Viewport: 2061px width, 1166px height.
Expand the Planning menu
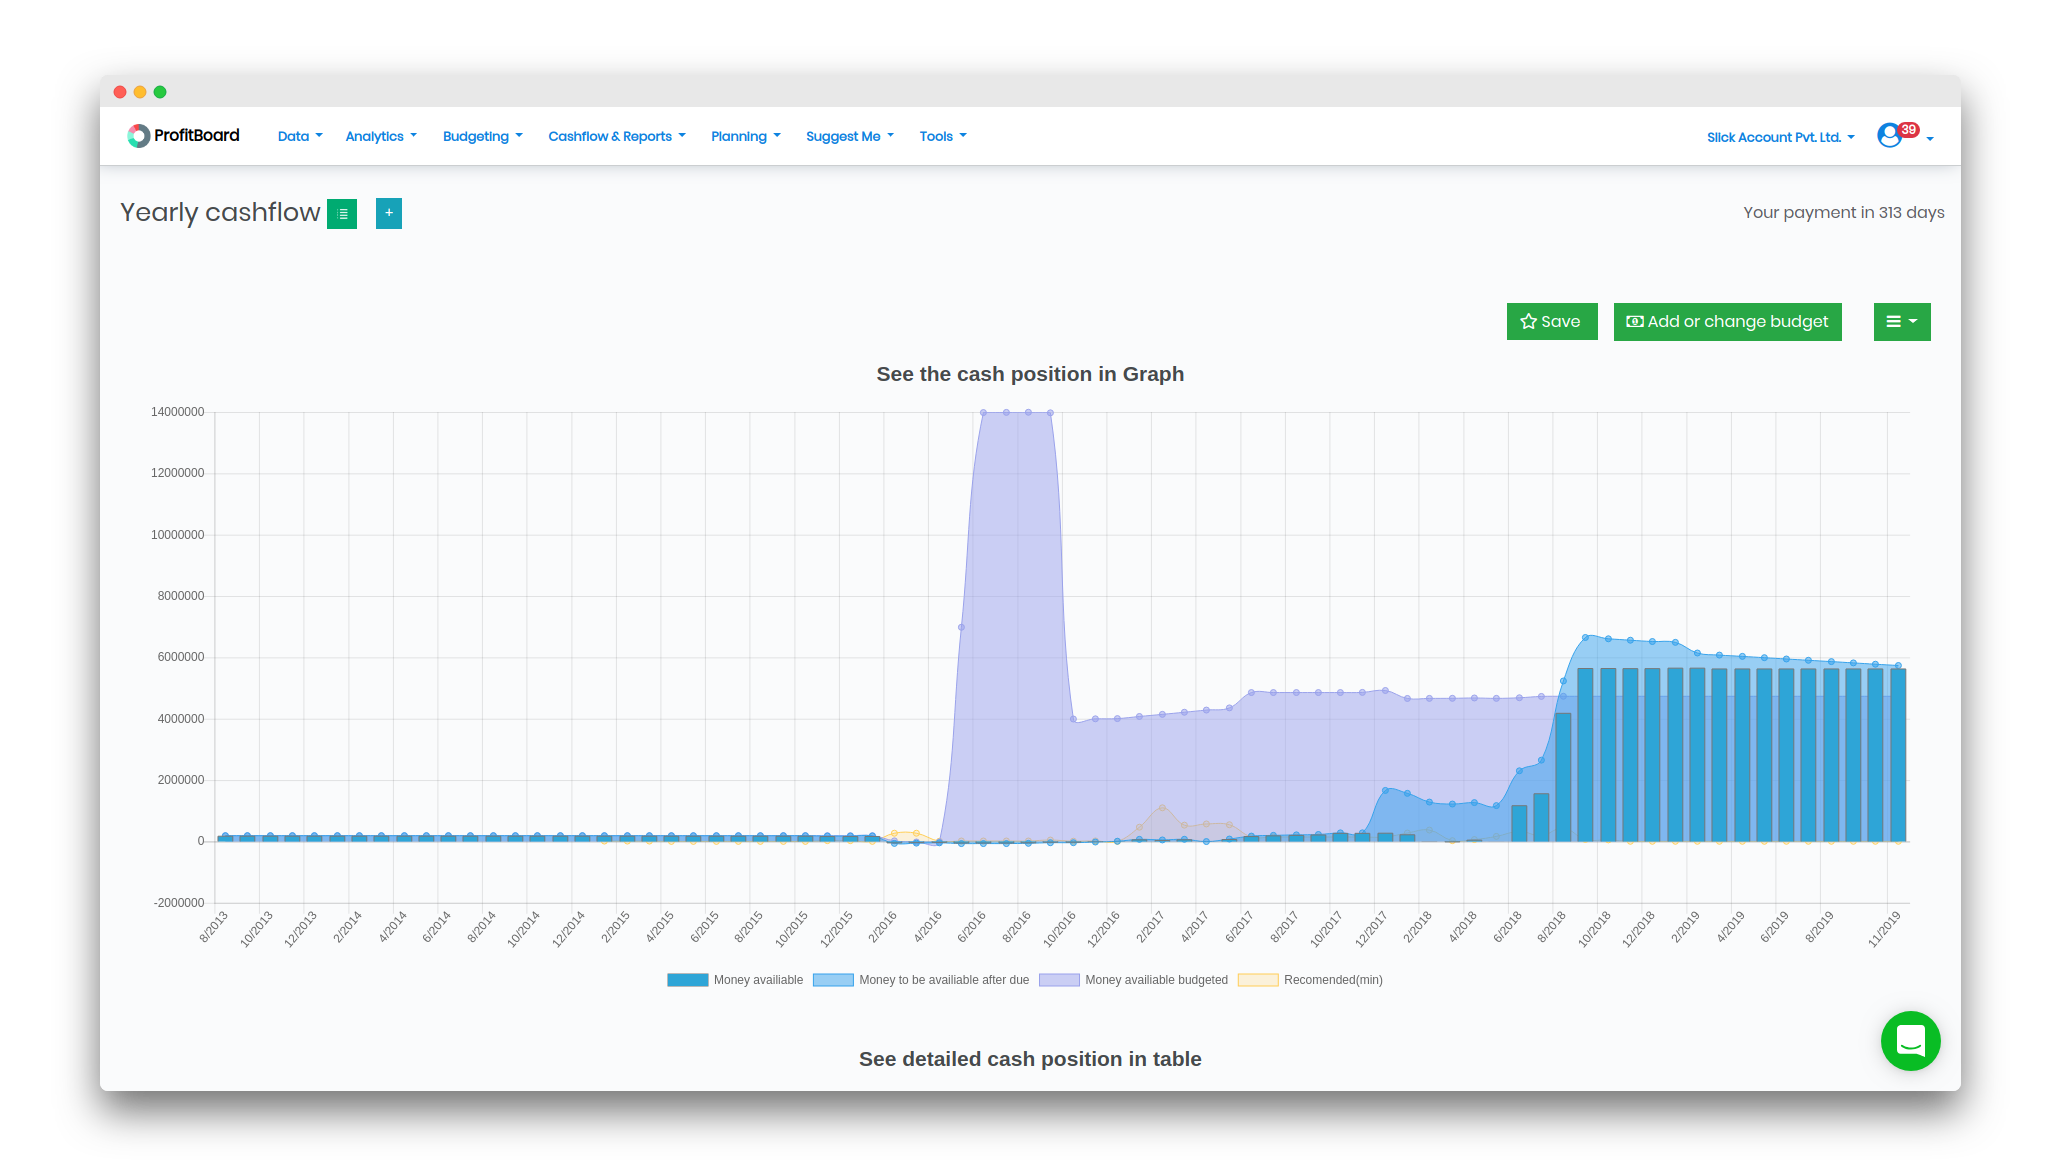click(746, 137)
